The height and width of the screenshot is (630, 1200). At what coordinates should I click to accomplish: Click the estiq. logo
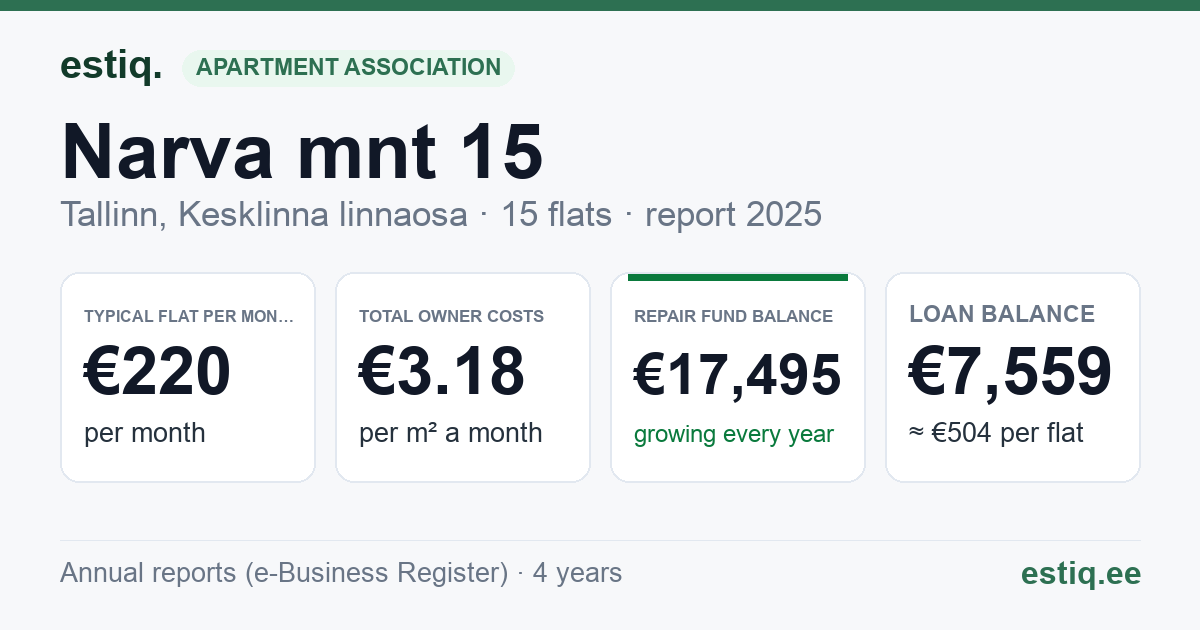pyautogui.click(x=111, y=66)
